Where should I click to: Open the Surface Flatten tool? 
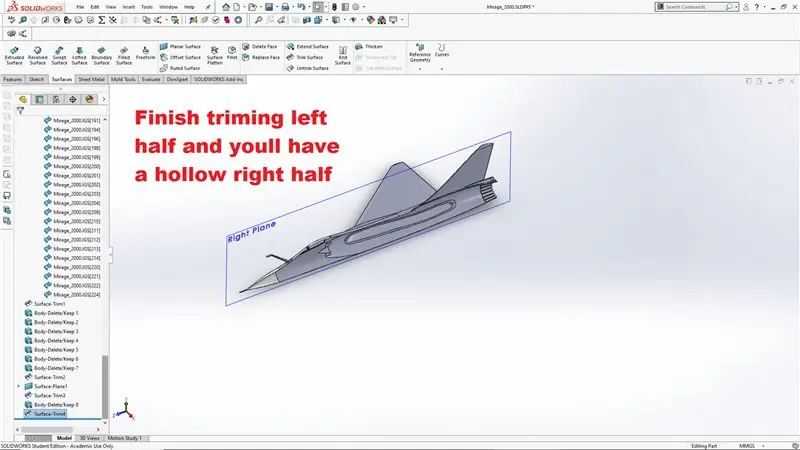pos(215,55)
